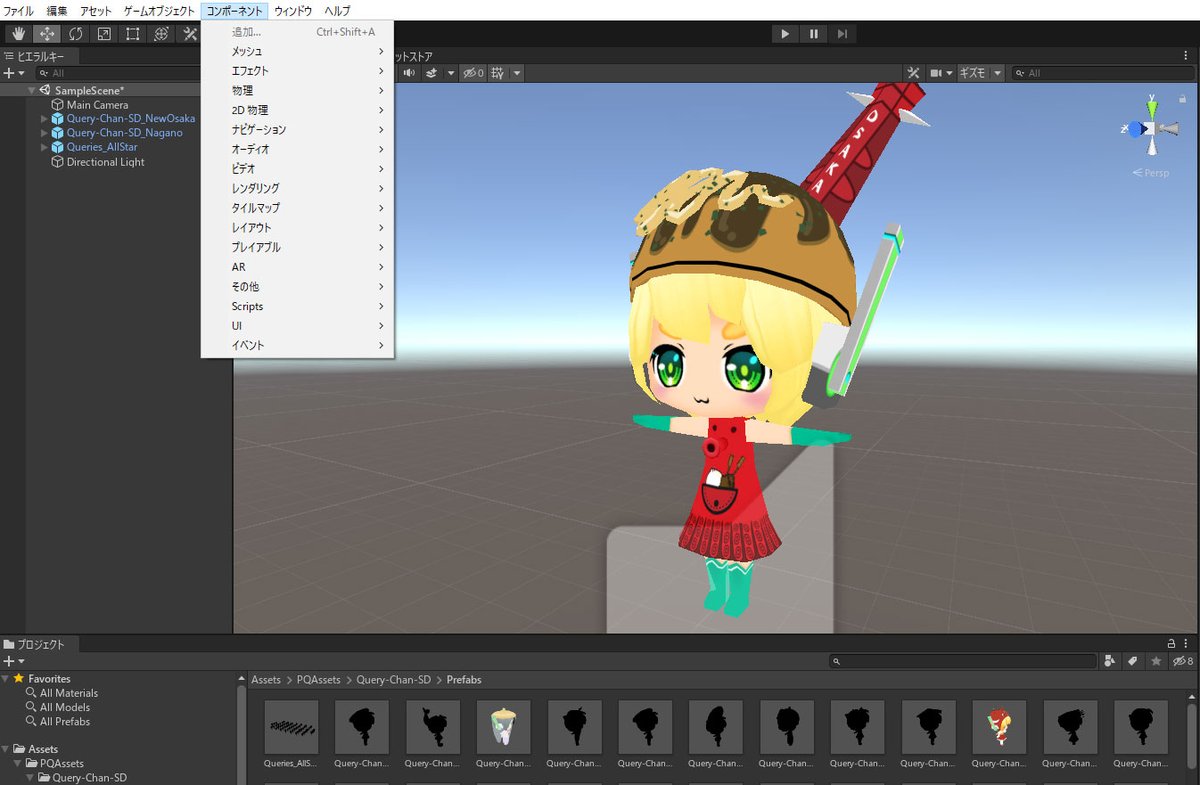Expand Queries_AllStar object
The image size is (1200, 785).
coord(44,147)
